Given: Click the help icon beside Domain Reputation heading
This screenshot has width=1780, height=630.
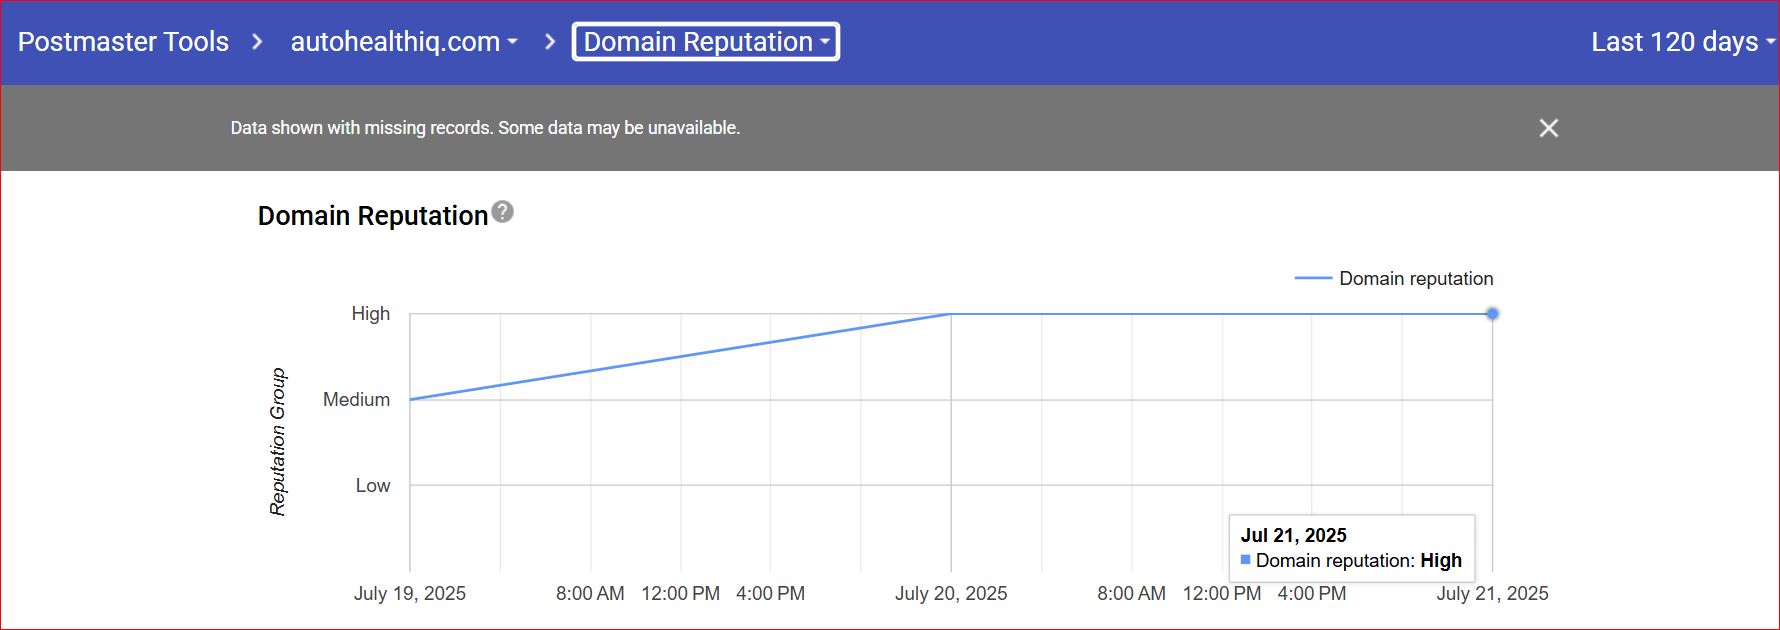Looking at the screenshot, I should [x=503, y=212].
